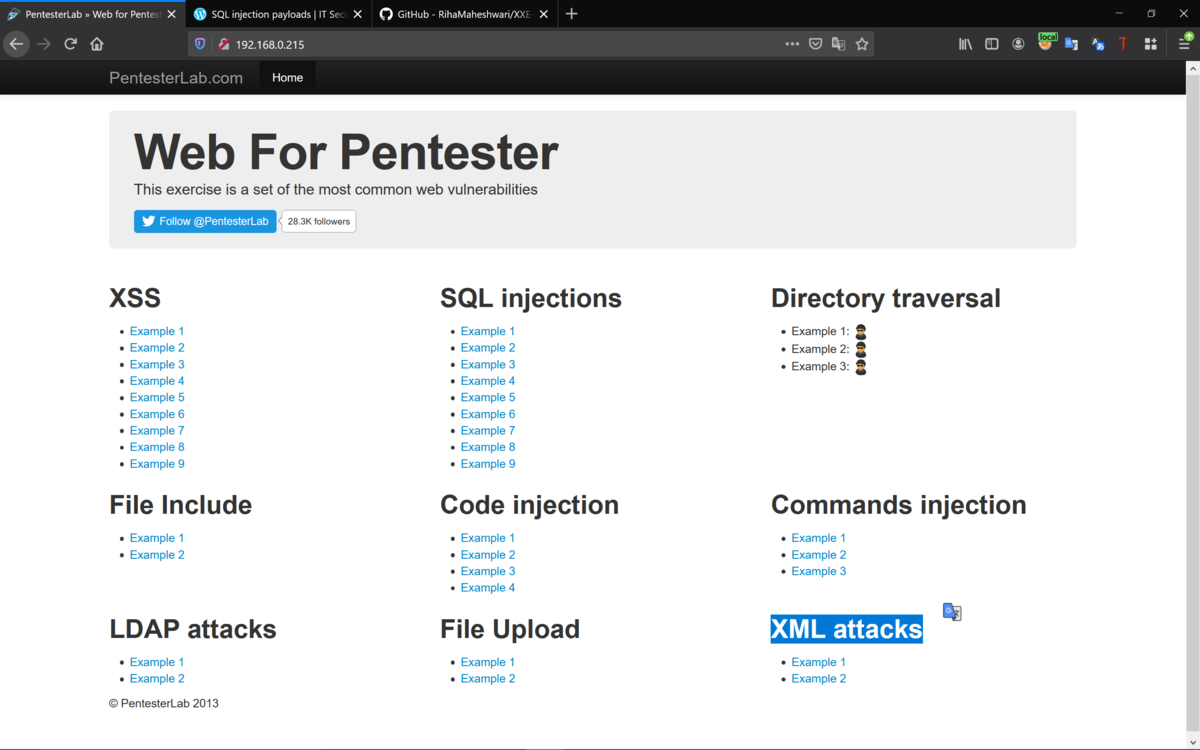Reload the current page

coord(70,44)
